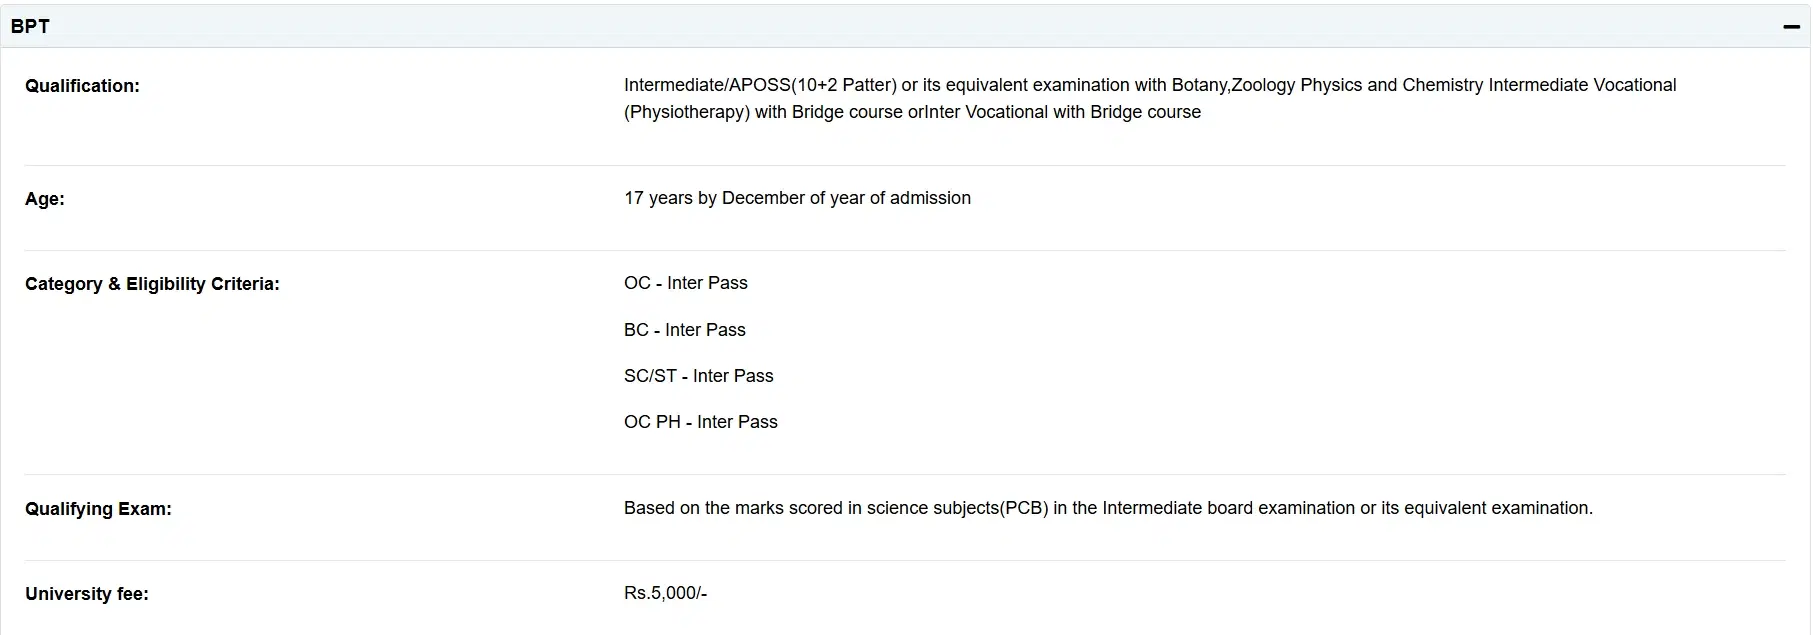Select the University fee label
This screenshot has width=1813, height=635.
click(87, 594)
